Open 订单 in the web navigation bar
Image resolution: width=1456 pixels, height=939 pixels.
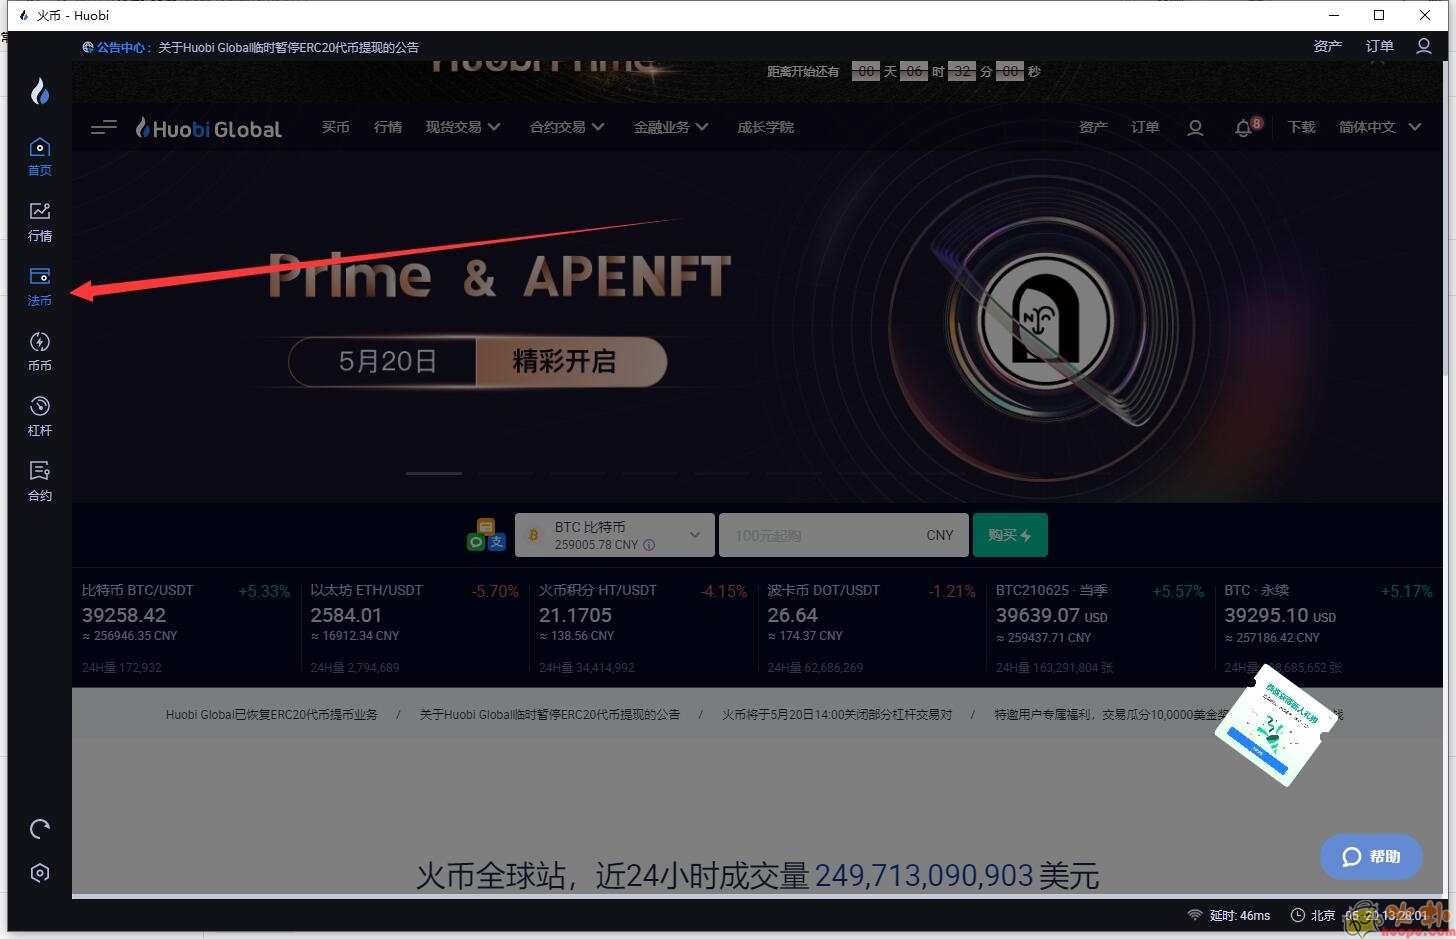[1145, 127]
